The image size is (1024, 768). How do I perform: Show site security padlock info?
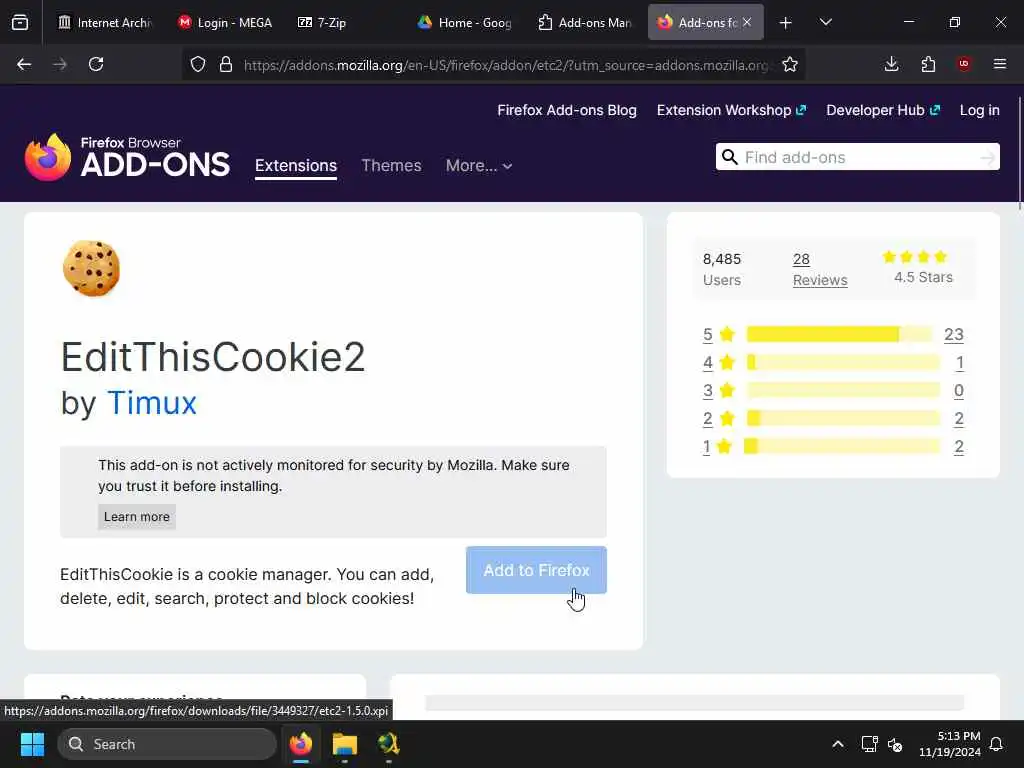[x=226, y=64]
